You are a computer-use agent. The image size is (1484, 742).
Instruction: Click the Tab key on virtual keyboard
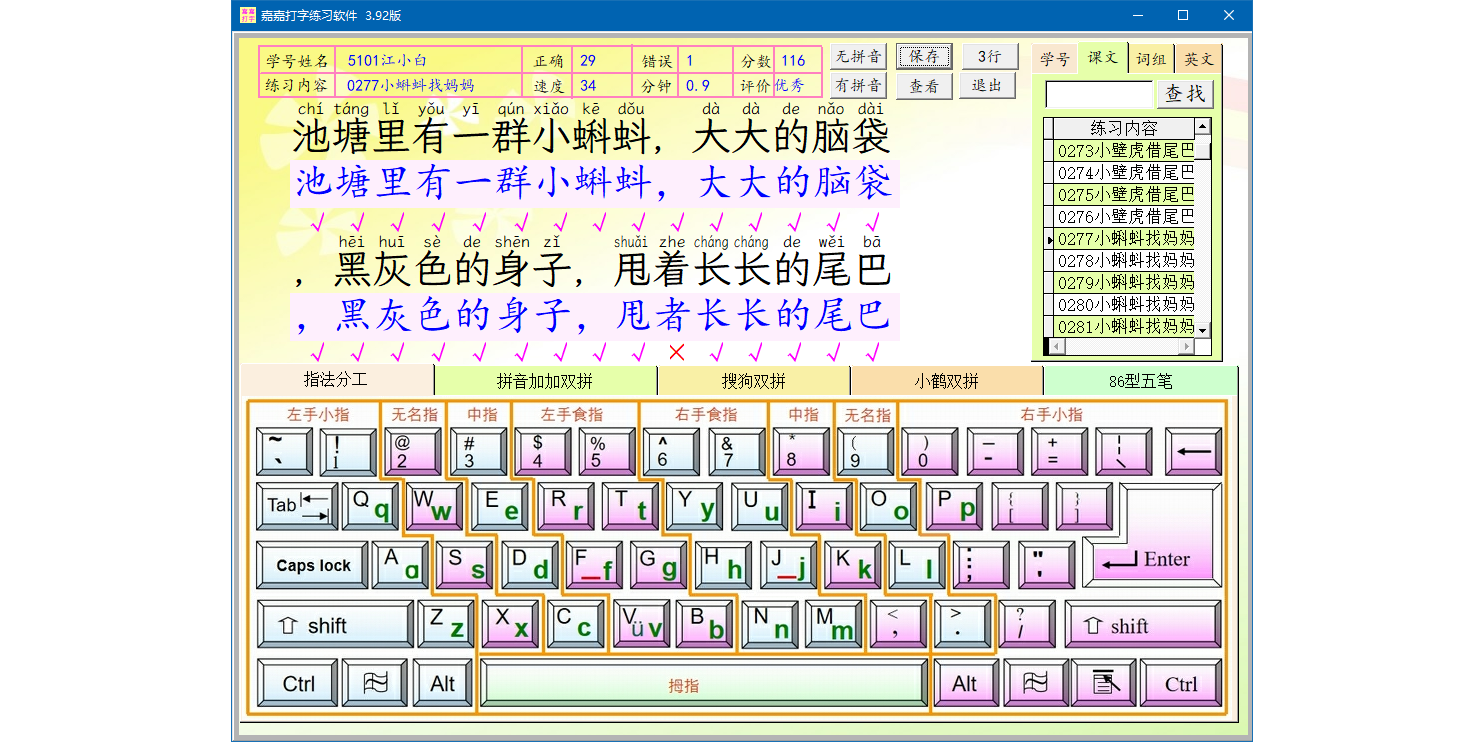coord(297,506)
